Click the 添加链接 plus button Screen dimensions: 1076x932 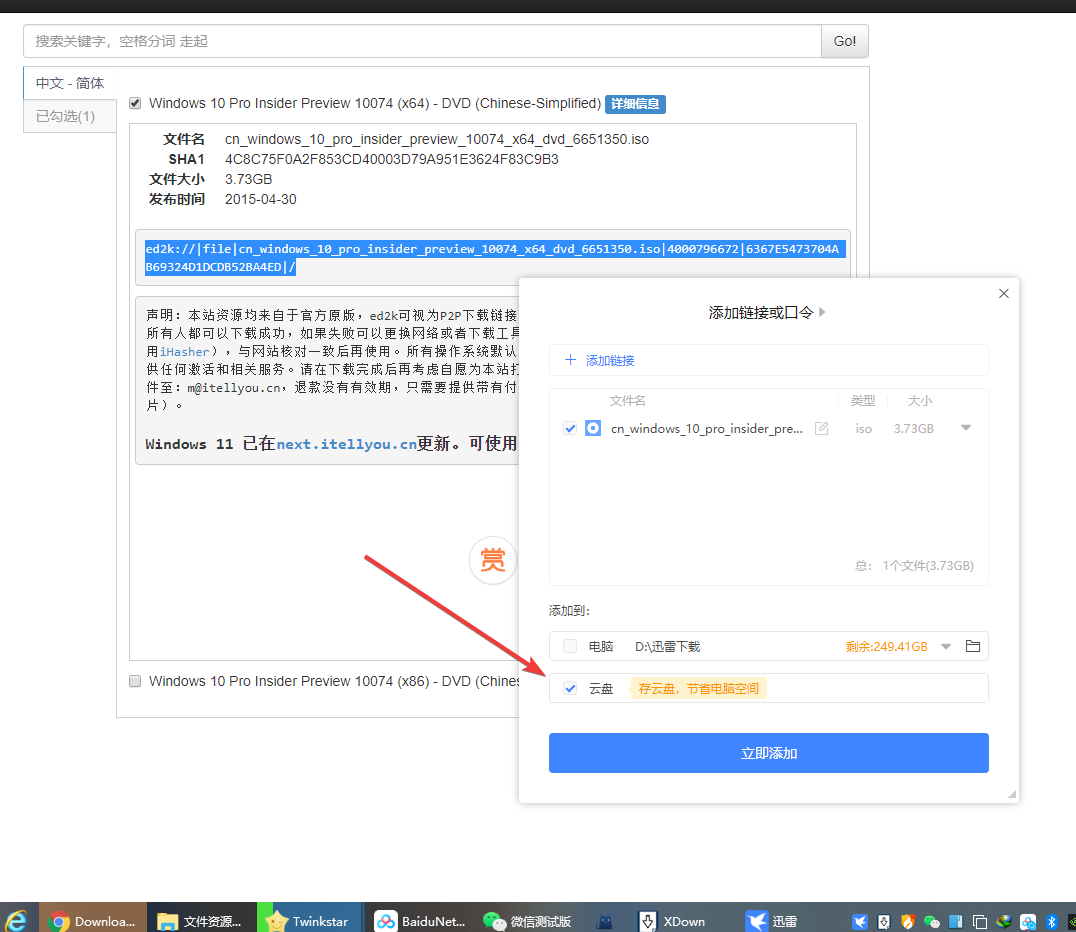click(x=600, y=360)
